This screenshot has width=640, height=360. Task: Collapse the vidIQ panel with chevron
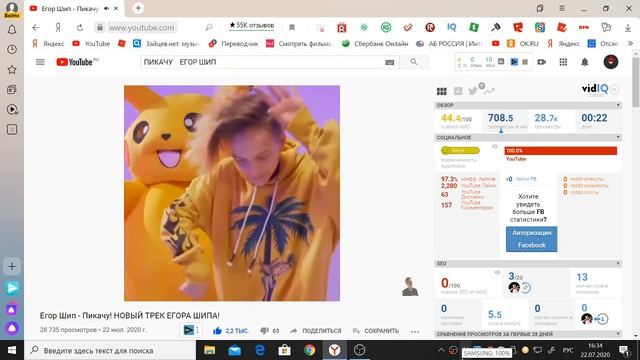click(614, 89)
